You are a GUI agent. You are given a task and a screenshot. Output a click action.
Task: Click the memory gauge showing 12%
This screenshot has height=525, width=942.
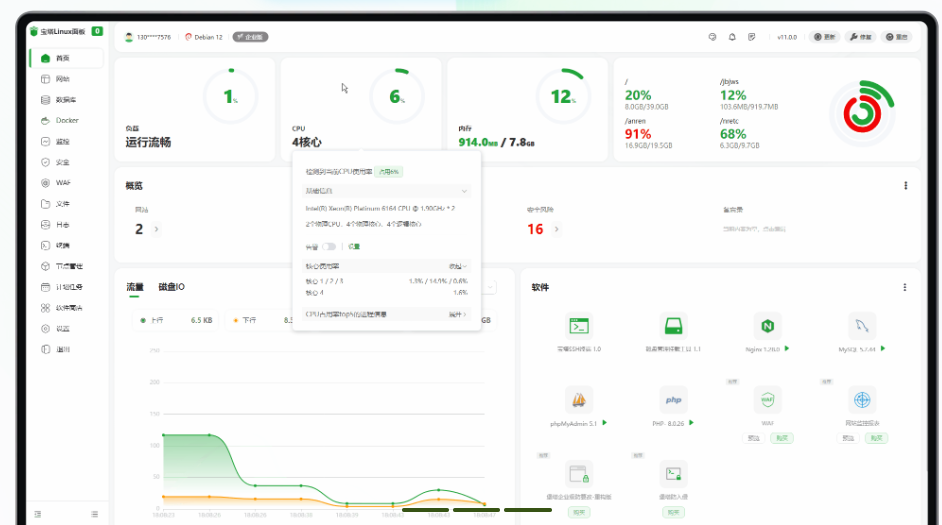pyautogui.click(x=563, y=96)
